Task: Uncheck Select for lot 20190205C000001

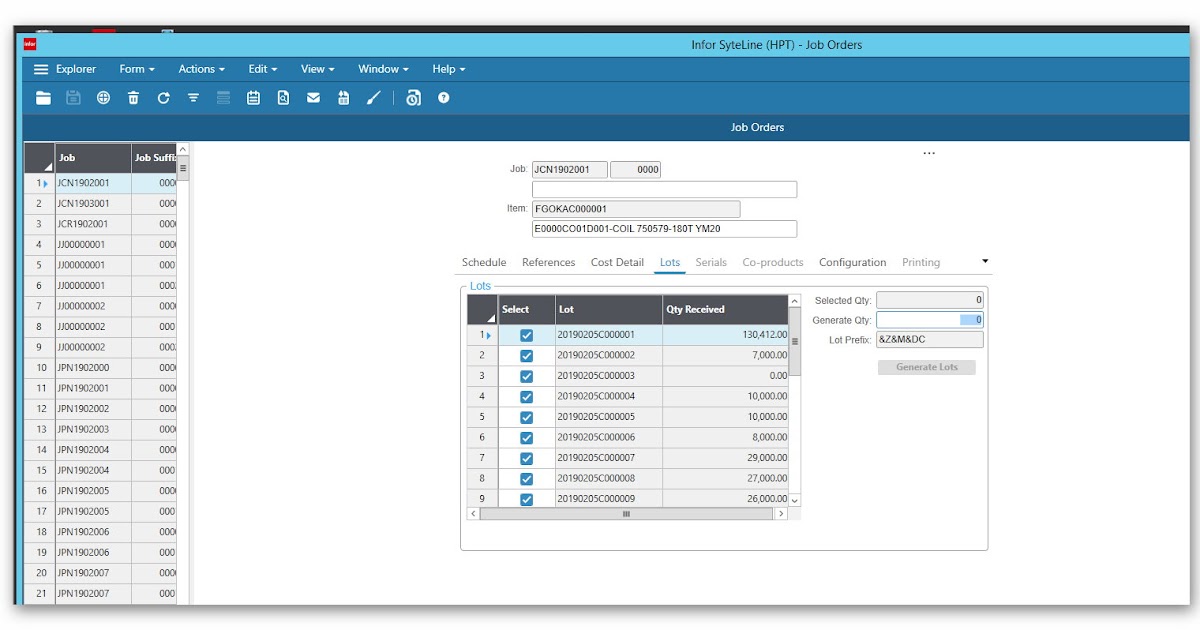Action: (x=526, y=335)
